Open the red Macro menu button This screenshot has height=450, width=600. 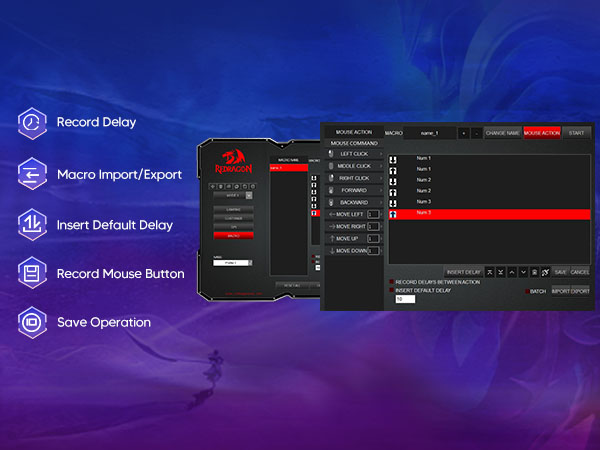pyautogui.click(x=232, y=235)
